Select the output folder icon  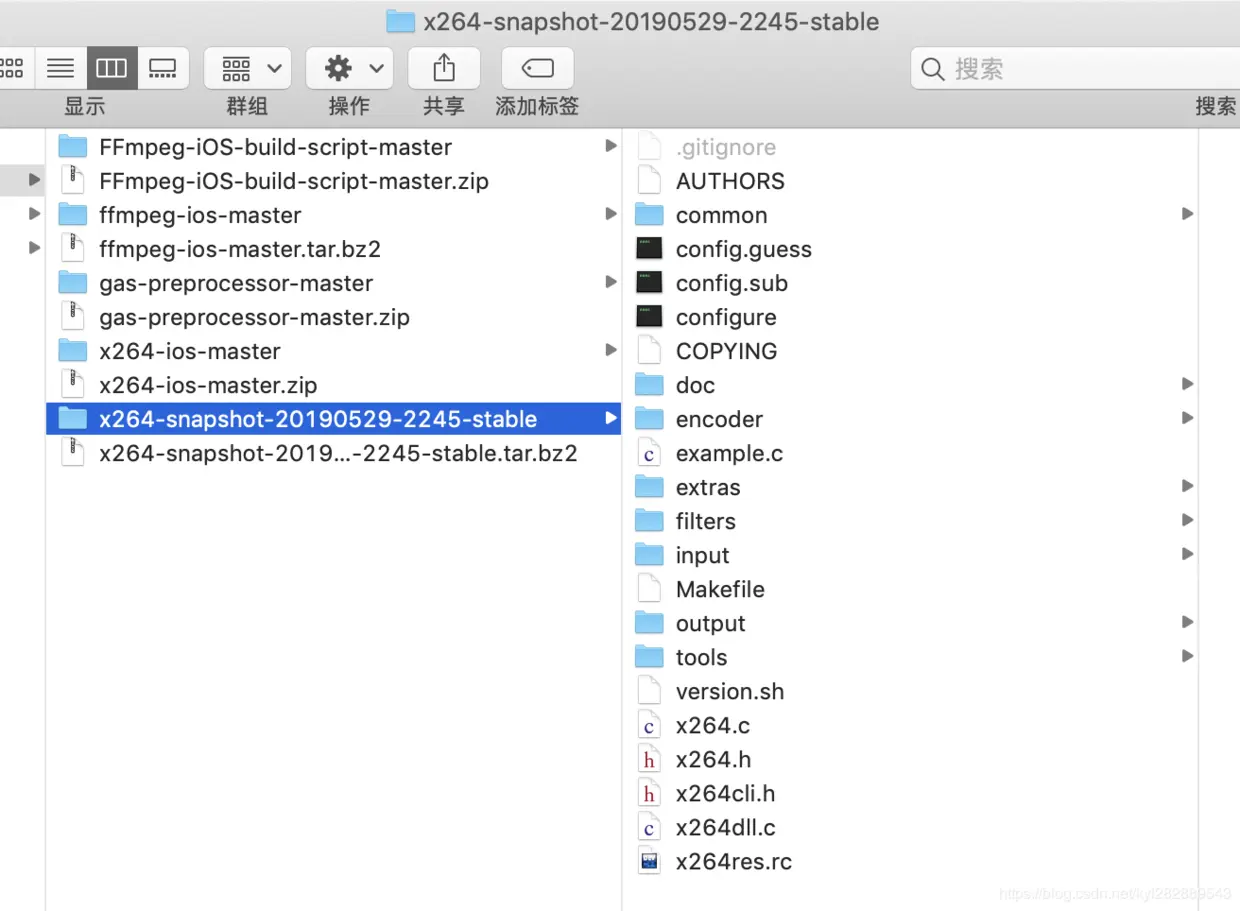point(650,623)
